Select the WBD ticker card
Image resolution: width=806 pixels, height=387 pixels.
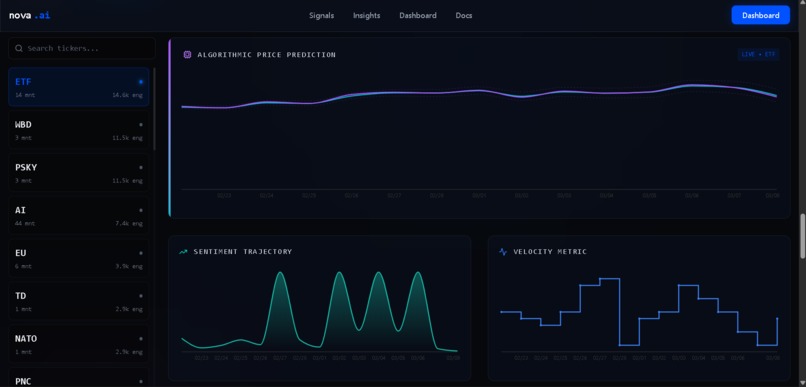[79, 130]
